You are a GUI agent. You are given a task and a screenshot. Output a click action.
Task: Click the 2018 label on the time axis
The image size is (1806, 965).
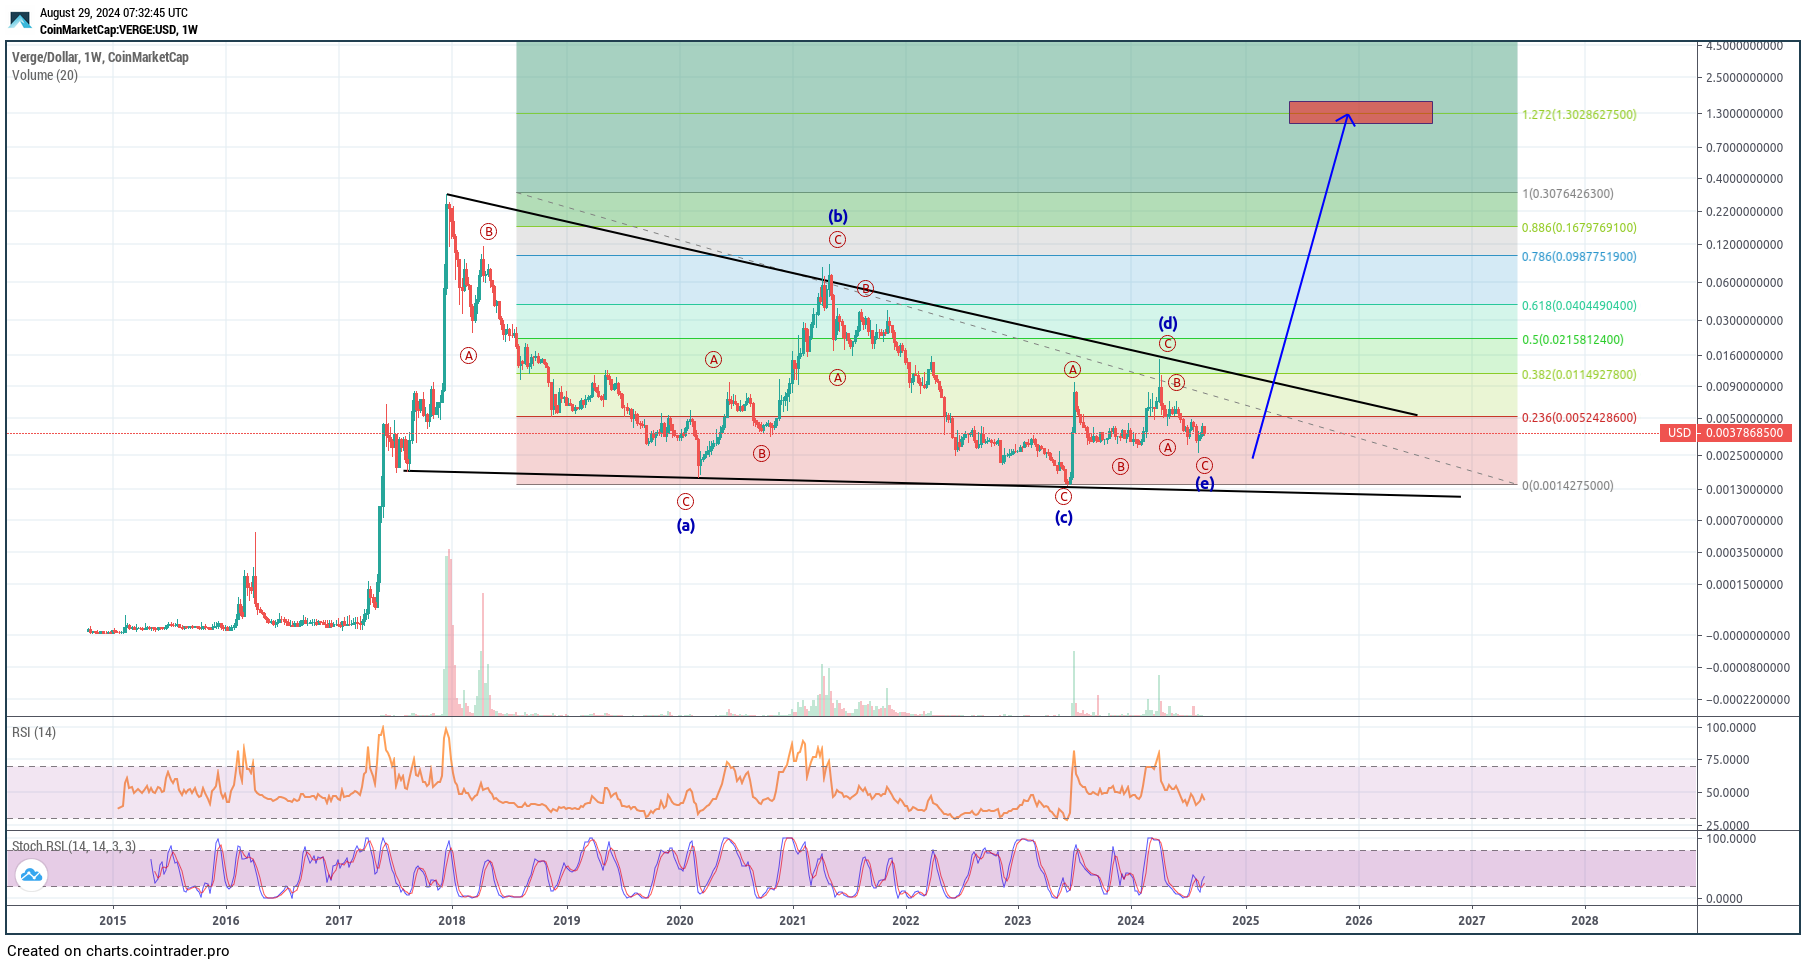point(452,920)
